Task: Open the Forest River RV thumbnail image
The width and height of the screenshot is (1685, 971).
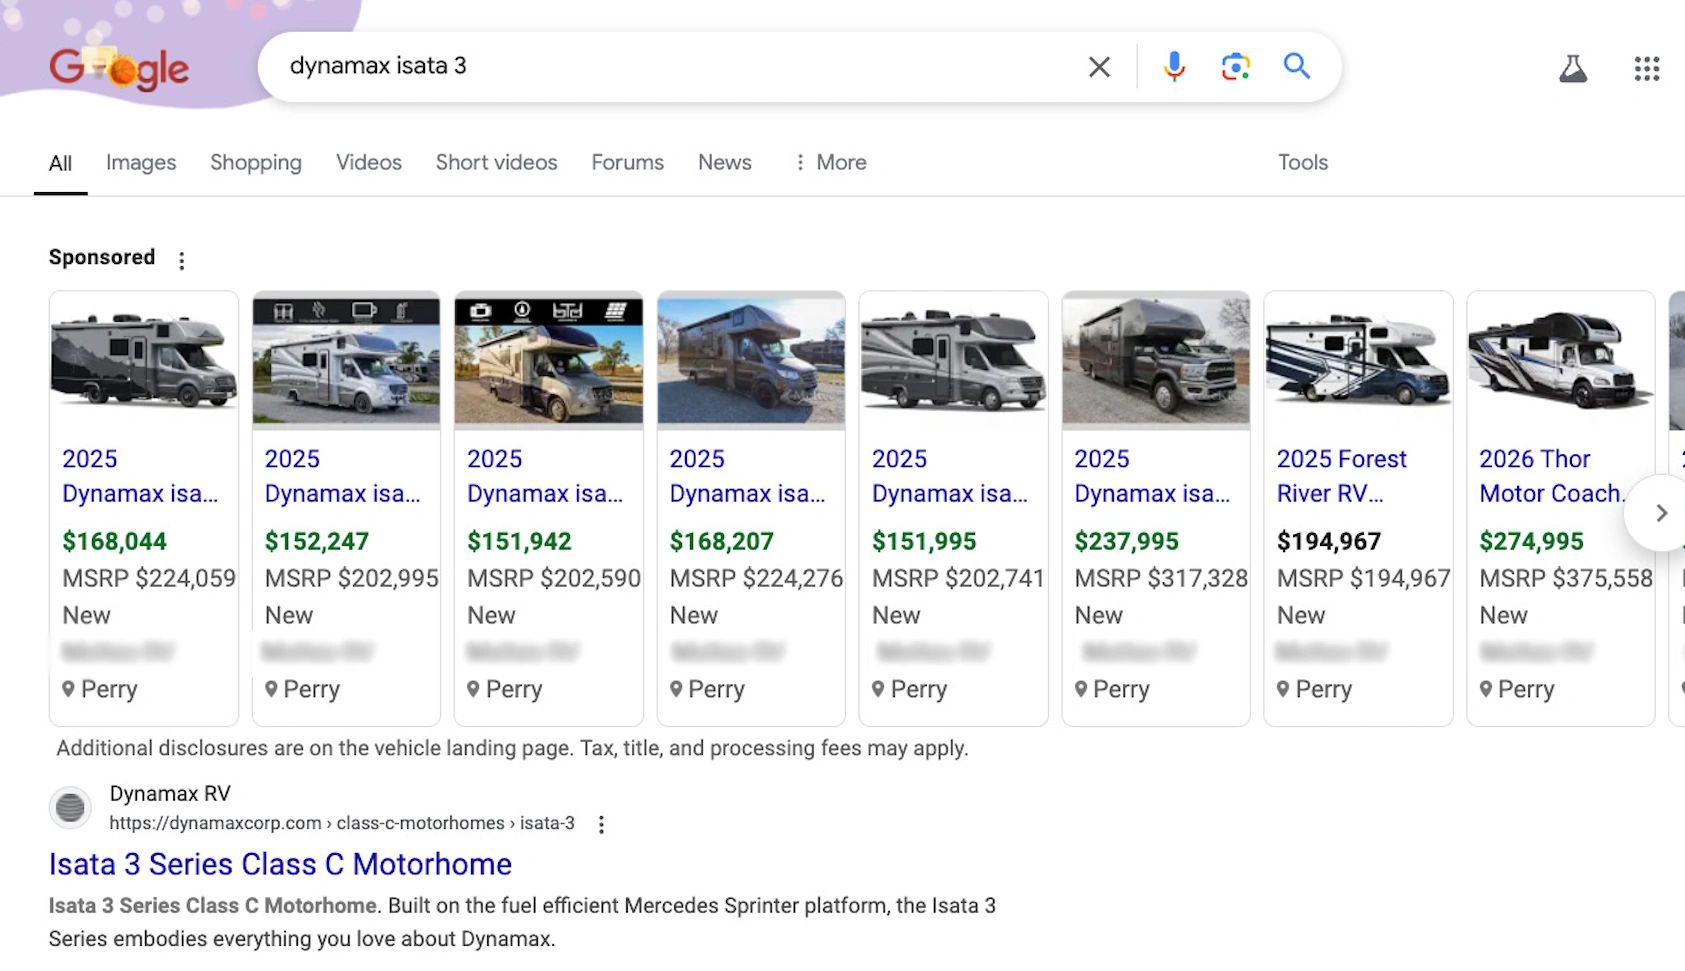Action: pyautogui.click(x=1359, y=361)
